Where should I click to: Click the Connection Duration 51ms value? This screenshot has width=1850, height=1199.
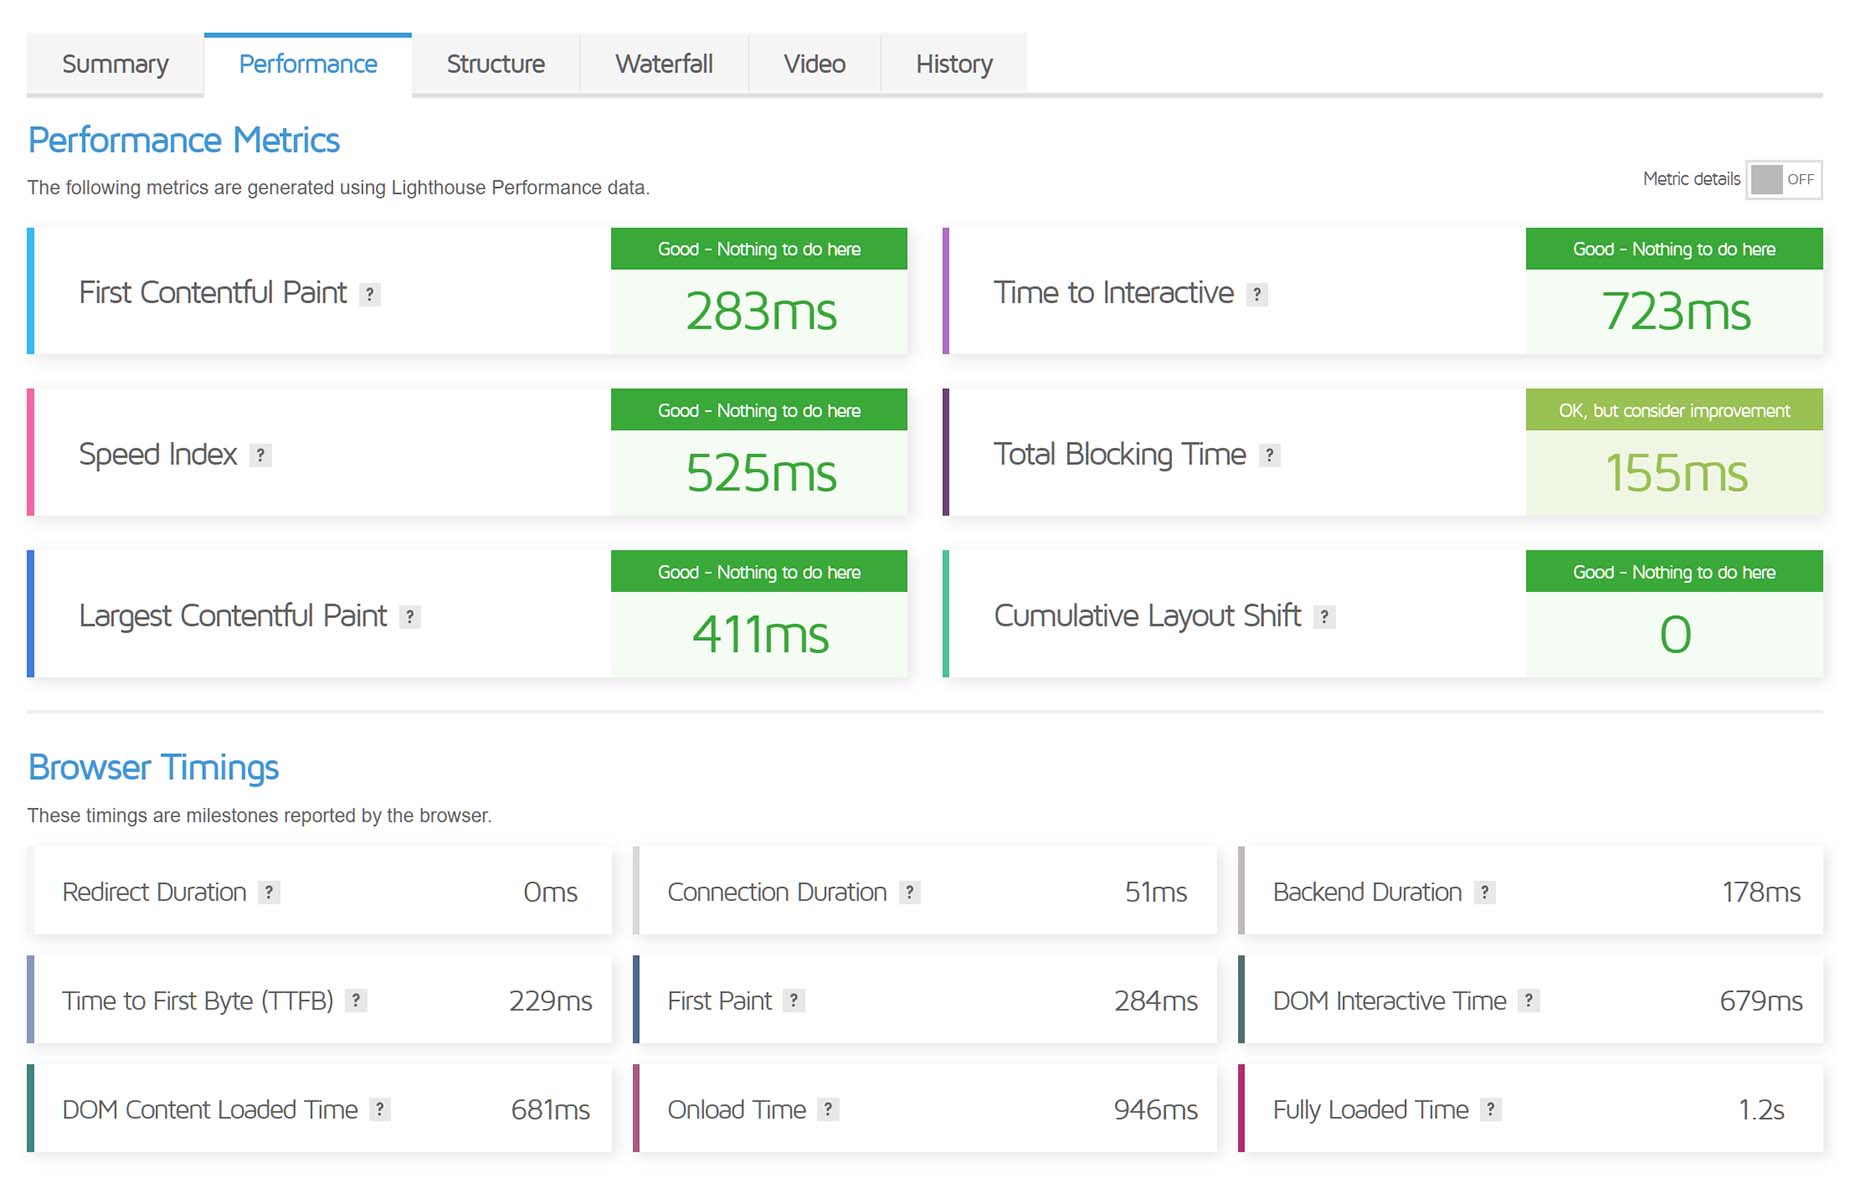click(x=1155, y=892)
